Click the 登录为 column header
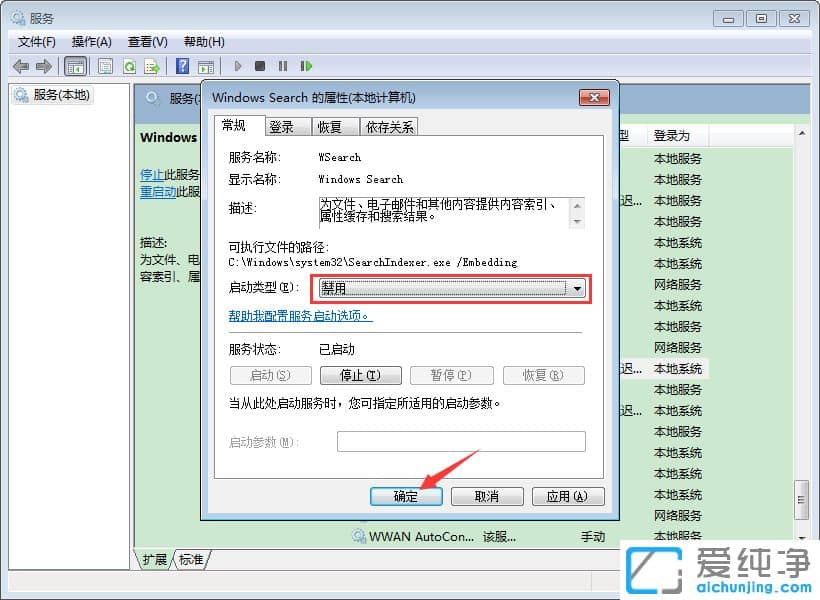Image resolution: width=820 pixels, height=600 pixels. pos(677,136)
